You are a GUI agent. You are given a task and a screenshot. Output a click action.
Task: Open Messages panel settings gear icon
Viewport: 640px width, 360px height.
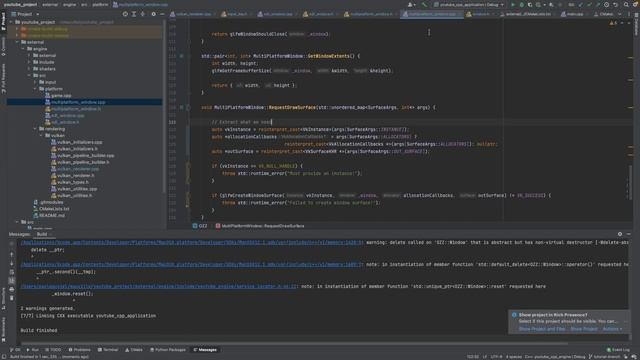pyautogui.click(x=620, y=234)
